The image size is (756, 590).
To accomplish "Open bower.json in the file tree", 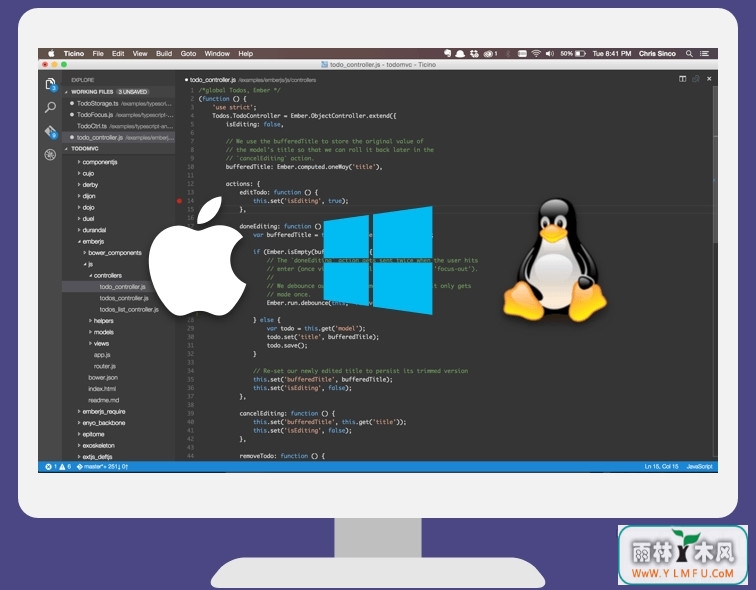I will [103, 377].
